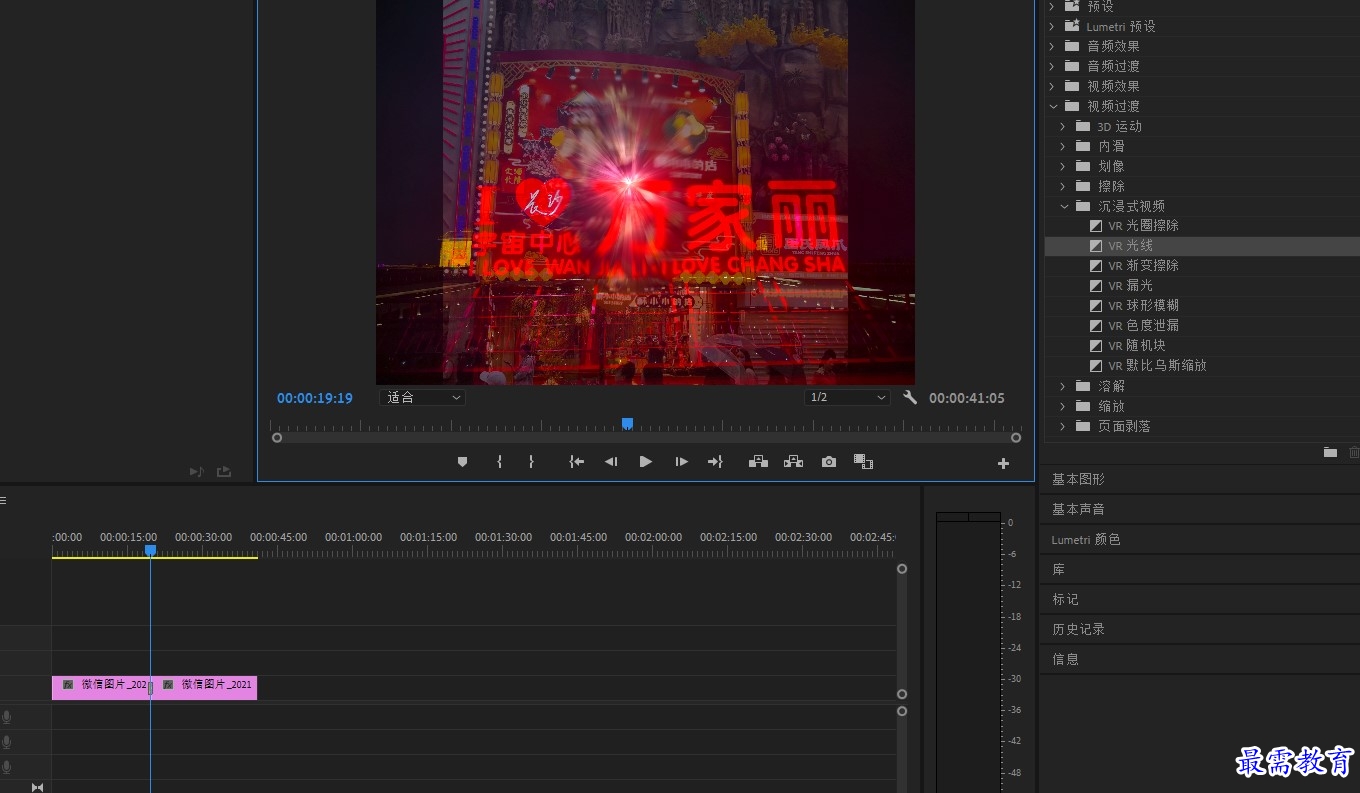Screen dimensions: 1360x793
Task: Export frame with the camera icon
Action: (x=828, y=462)
